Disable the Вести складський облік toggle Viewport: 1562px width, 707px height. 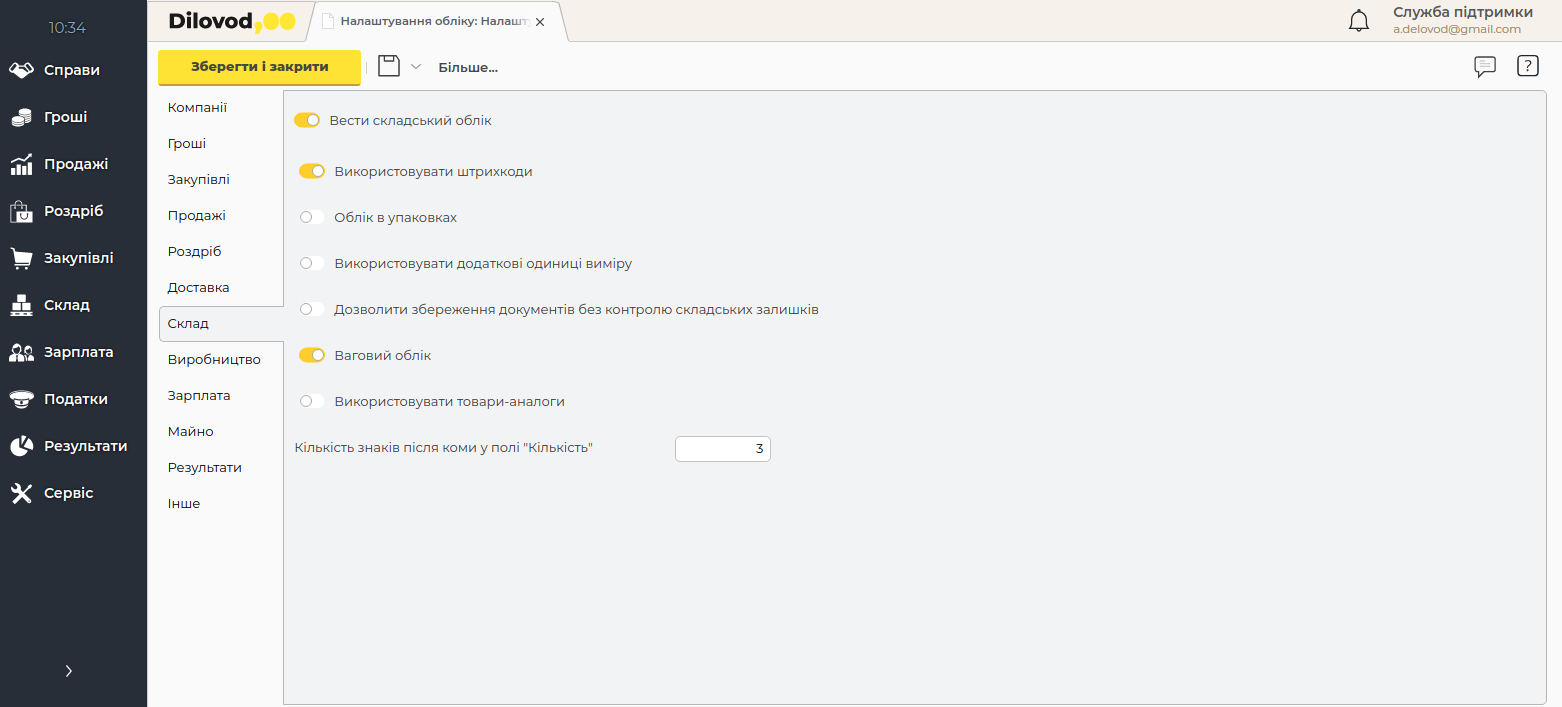pyautogui.click(x=307, y=121)
